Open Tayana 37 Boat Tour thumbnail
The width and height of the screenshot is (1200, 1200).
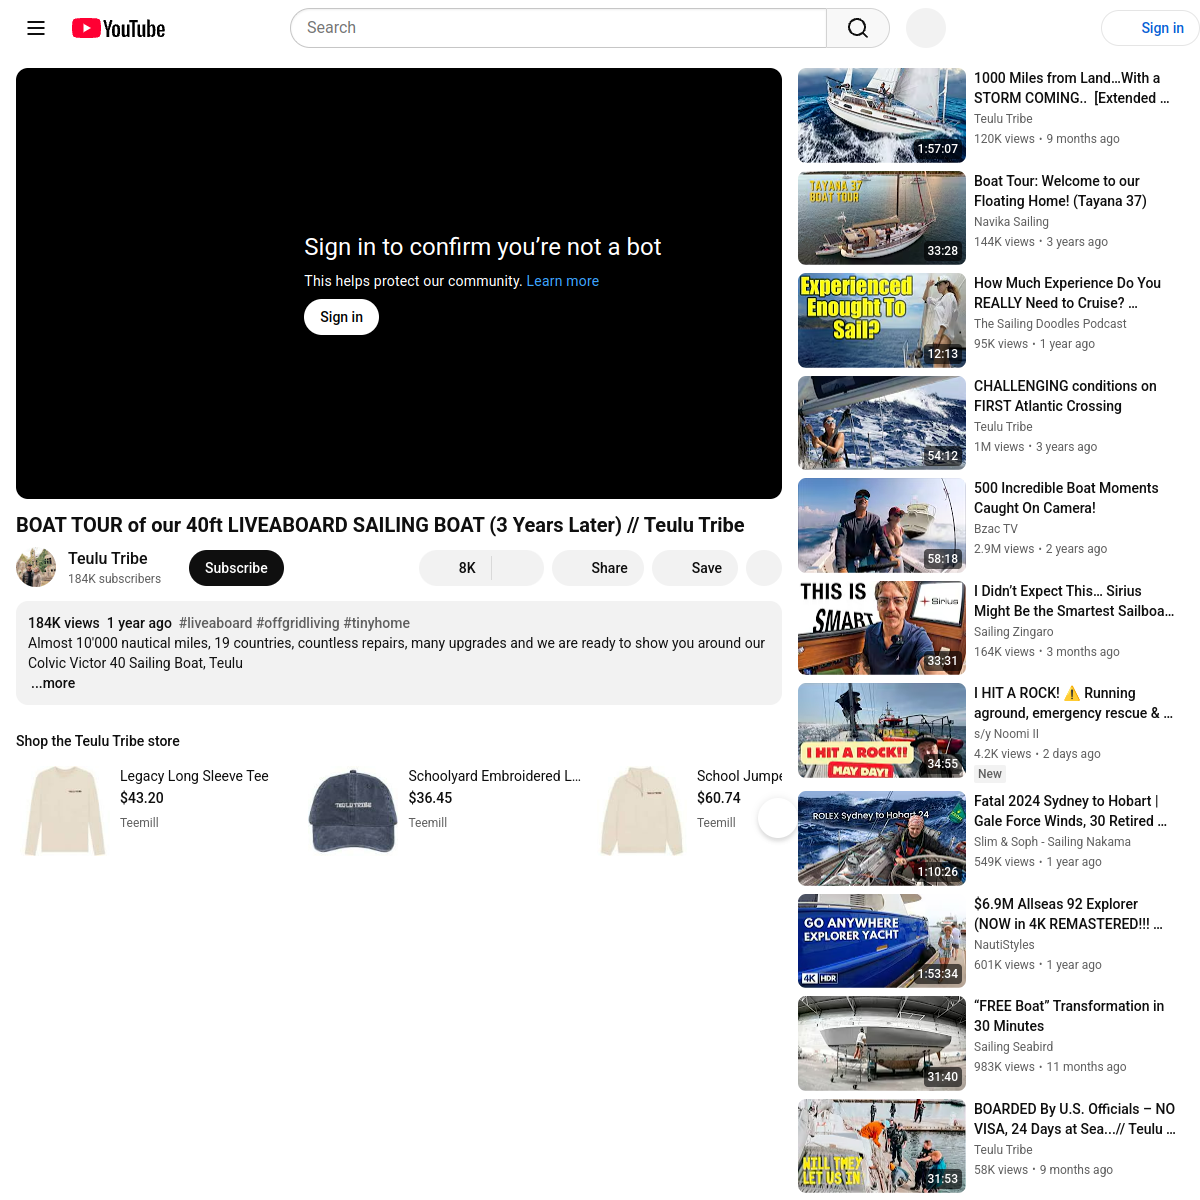point(881,218)
